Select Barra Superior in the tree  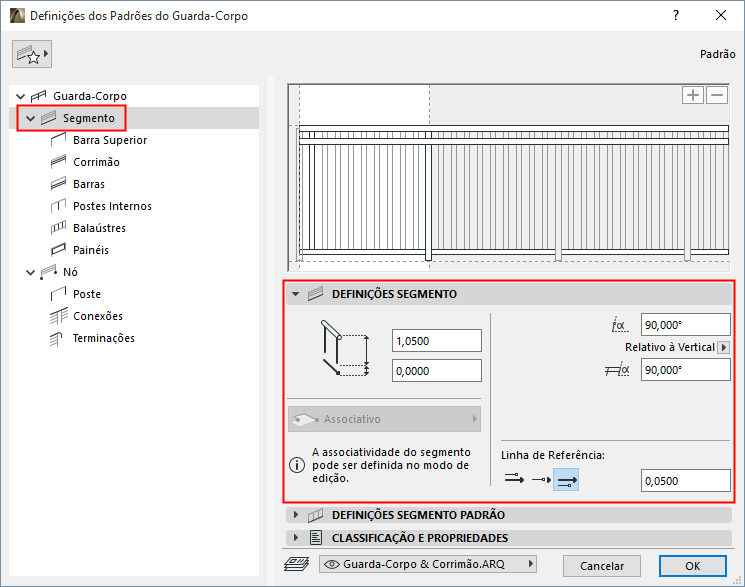coord(110,140)
